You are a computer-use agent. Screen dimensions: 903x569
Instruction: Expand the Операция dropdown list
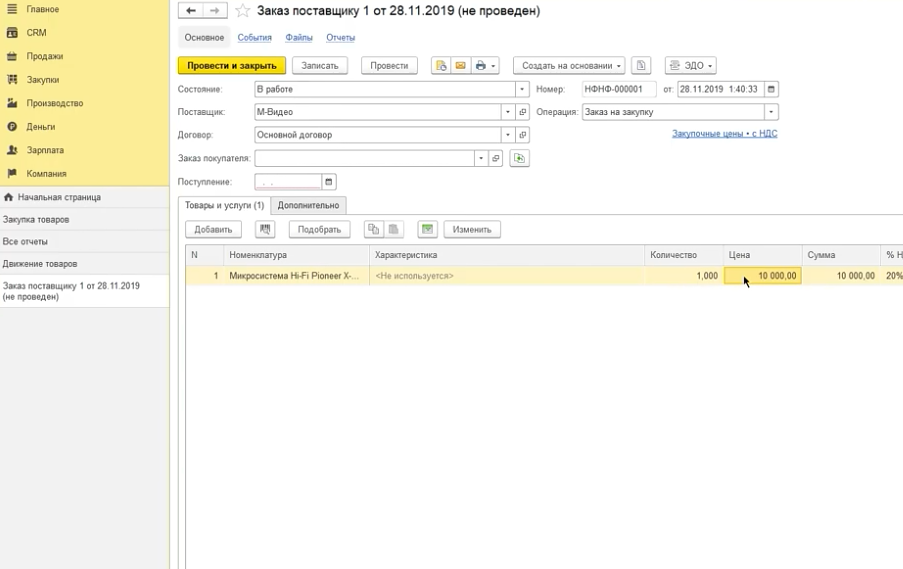(770, 113)
